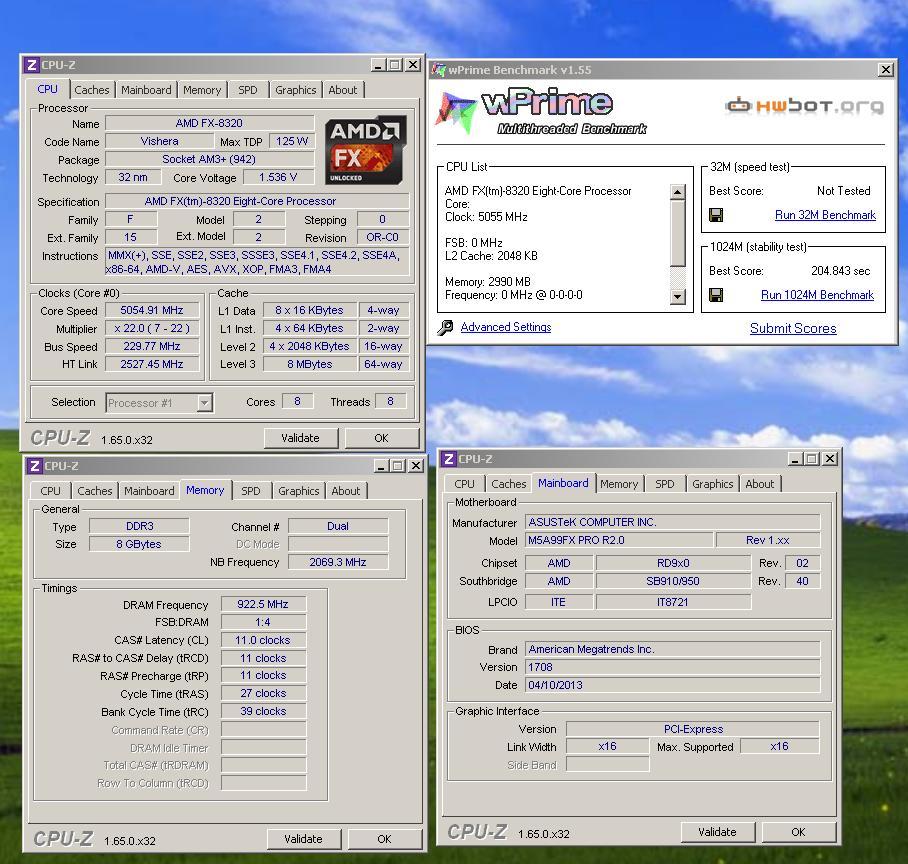Click the wPrime logo icon
This screenshot has width=908, height=864.
(x=456, y=112)
